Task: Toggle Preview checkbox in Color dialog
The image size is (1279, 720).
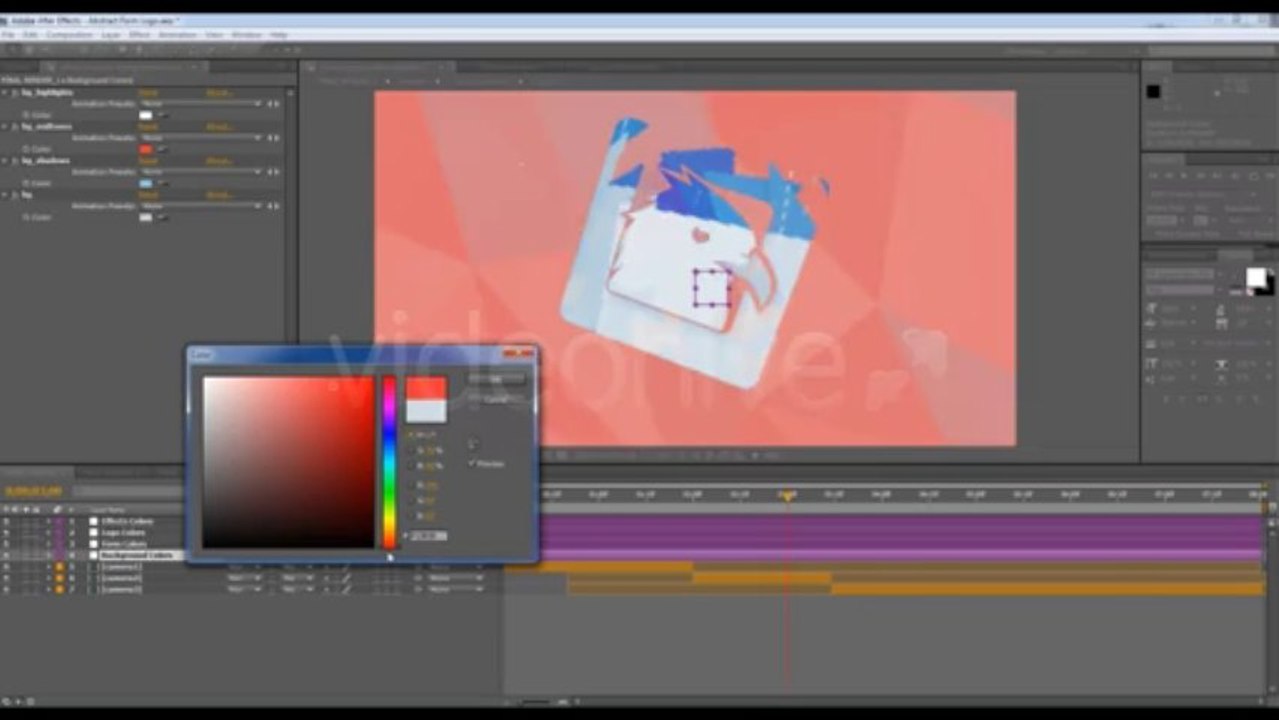Action: (x=472, y=464)
